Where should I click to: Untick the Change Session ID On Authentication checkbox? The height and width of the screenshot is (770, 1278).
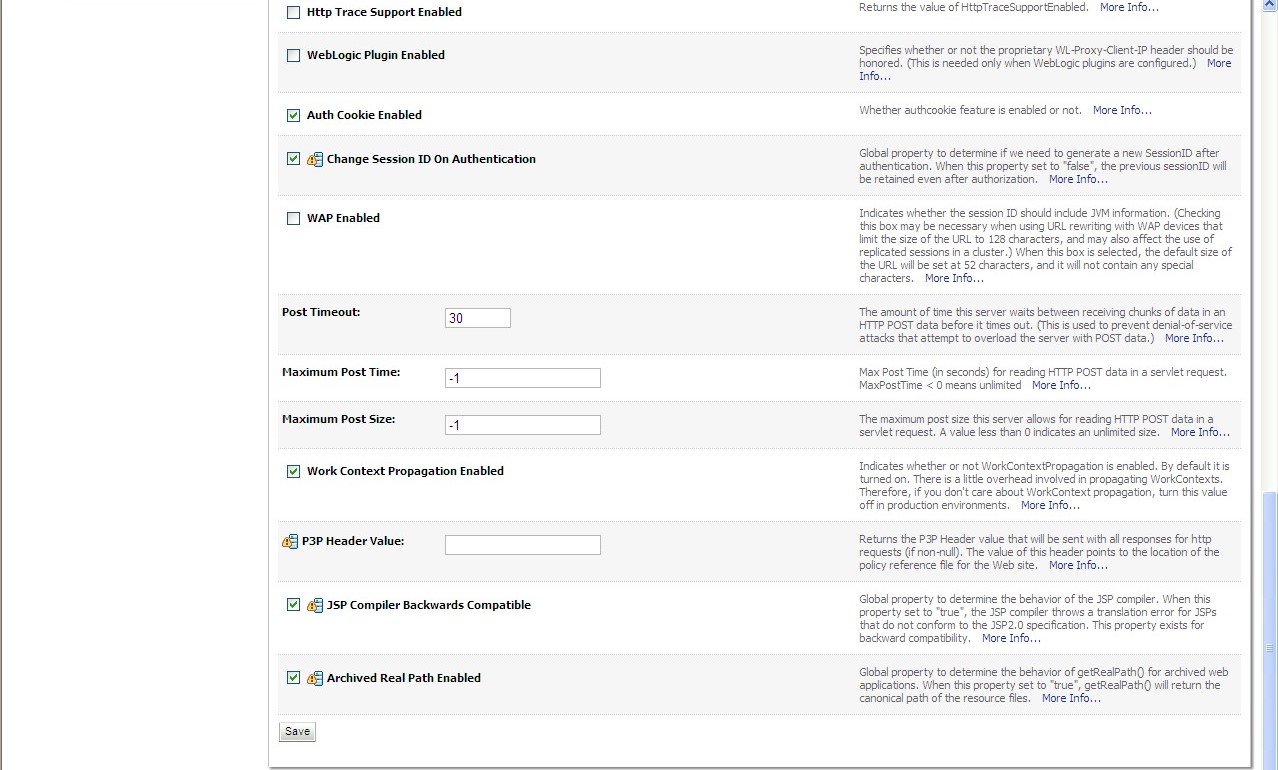293,159
